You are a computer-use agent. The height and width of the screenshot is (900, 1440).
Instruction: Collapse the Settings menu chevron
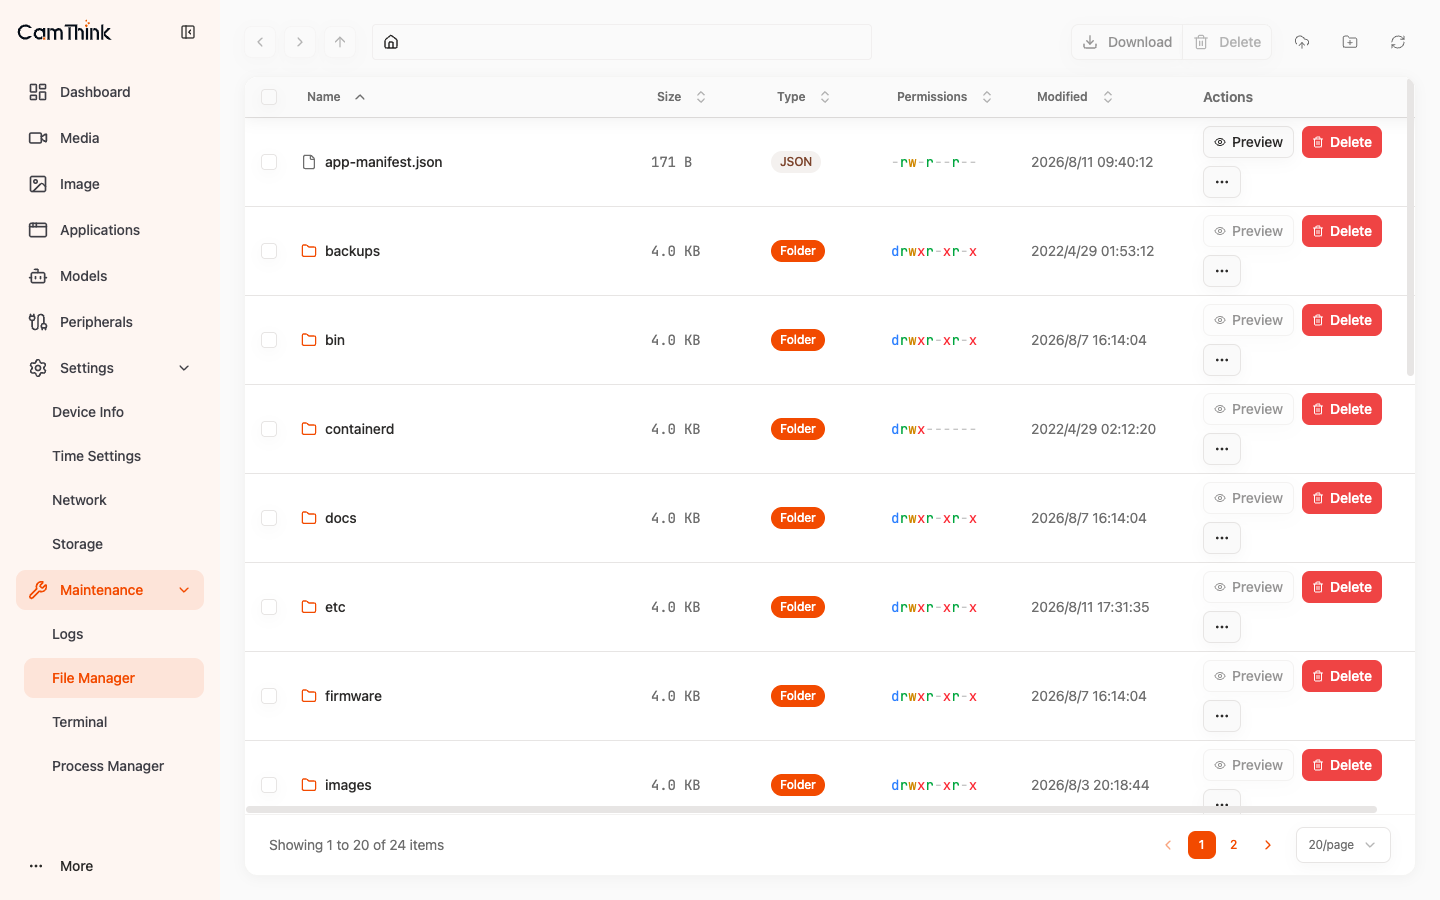pos(184,368)
